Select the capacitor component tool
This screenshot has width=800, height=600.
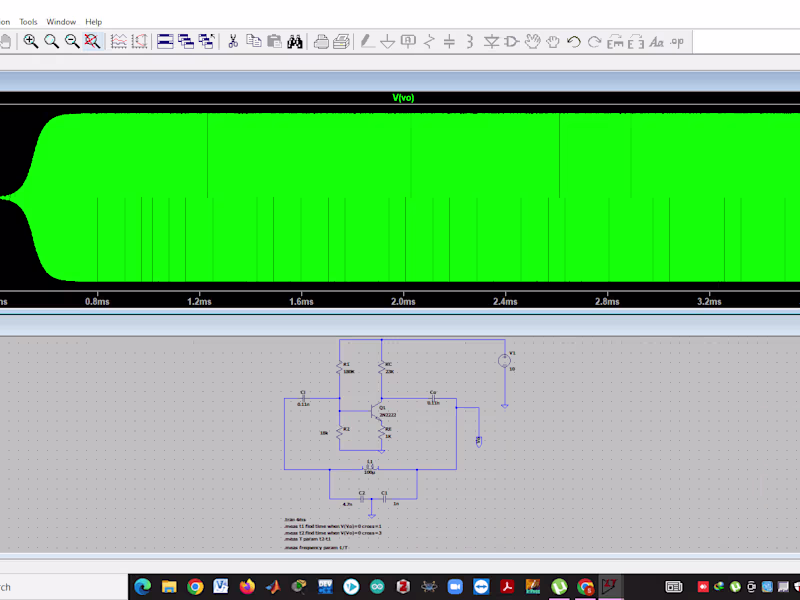point(450,41)
